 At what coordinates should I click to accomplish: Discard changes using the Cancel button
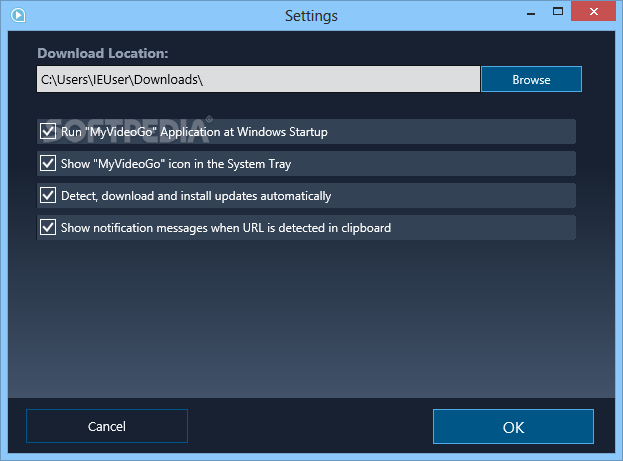(107, 426)
